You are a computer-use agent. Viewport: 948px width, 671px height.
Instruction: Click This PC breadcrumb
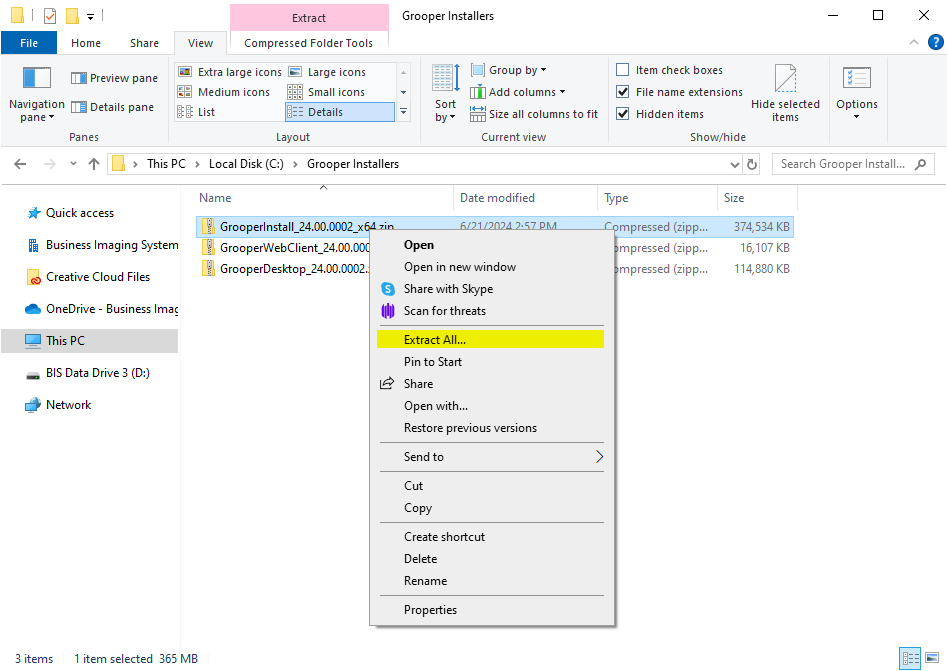[166, 164]
